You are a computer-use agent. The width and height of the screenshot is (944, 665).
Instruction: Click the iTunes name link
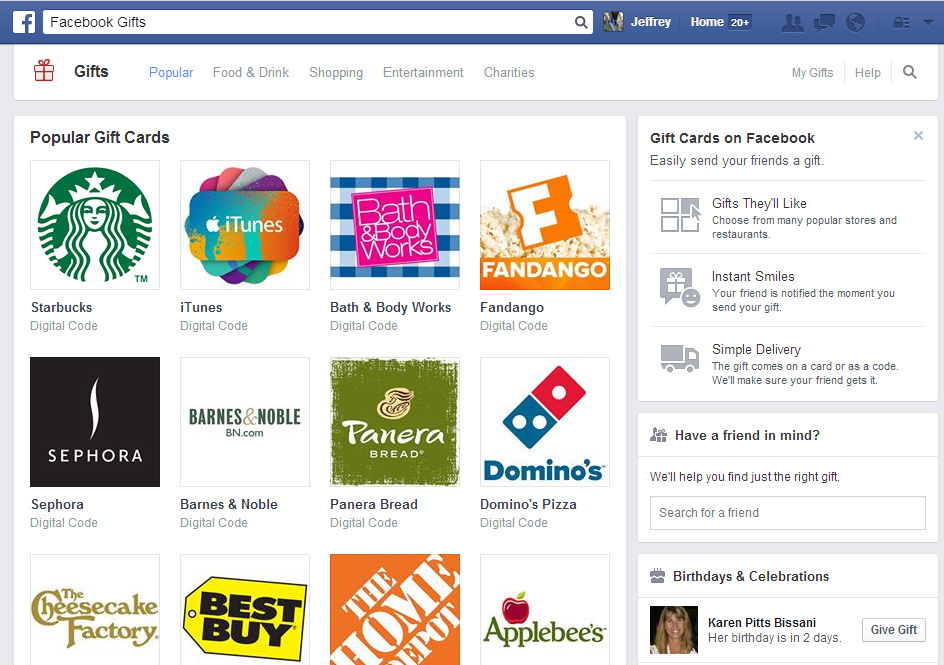(201, 308)
